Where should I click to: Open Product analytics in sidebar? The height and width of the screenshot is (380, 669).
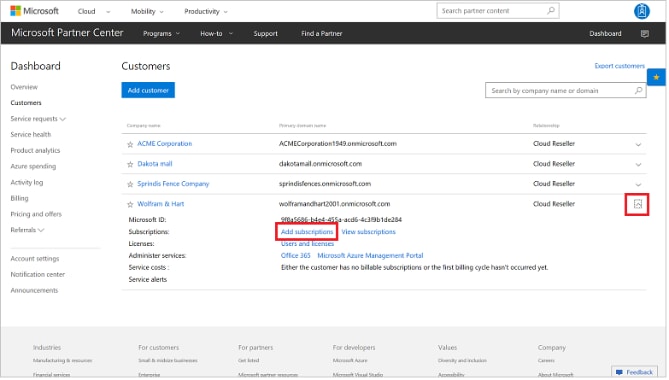click(x=35, y=151)
